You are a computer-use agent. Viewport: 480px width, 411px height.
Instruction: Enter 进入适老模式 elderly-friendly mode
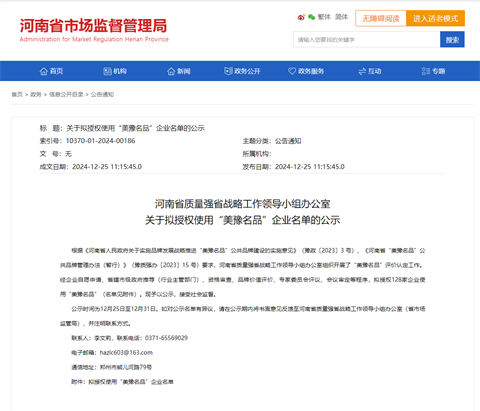pos(435,18)
